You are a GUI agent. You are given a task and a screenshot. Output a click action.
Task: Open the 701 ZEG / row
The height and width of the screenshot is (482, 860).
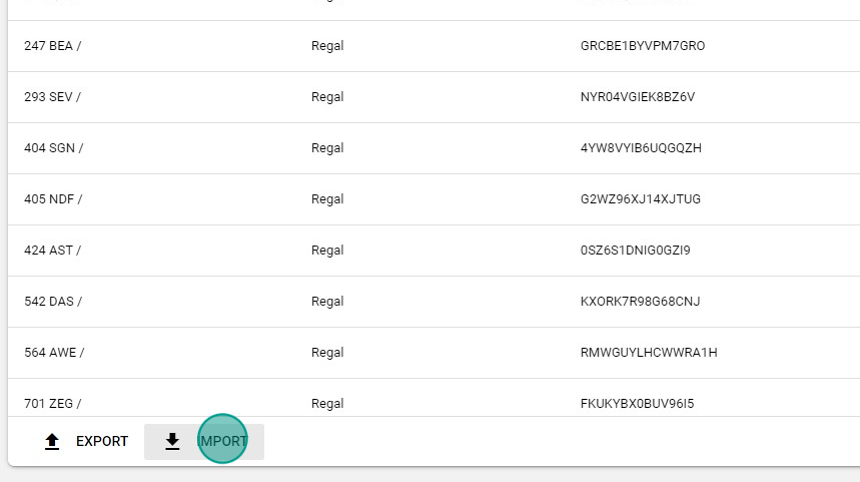point(434,398)
